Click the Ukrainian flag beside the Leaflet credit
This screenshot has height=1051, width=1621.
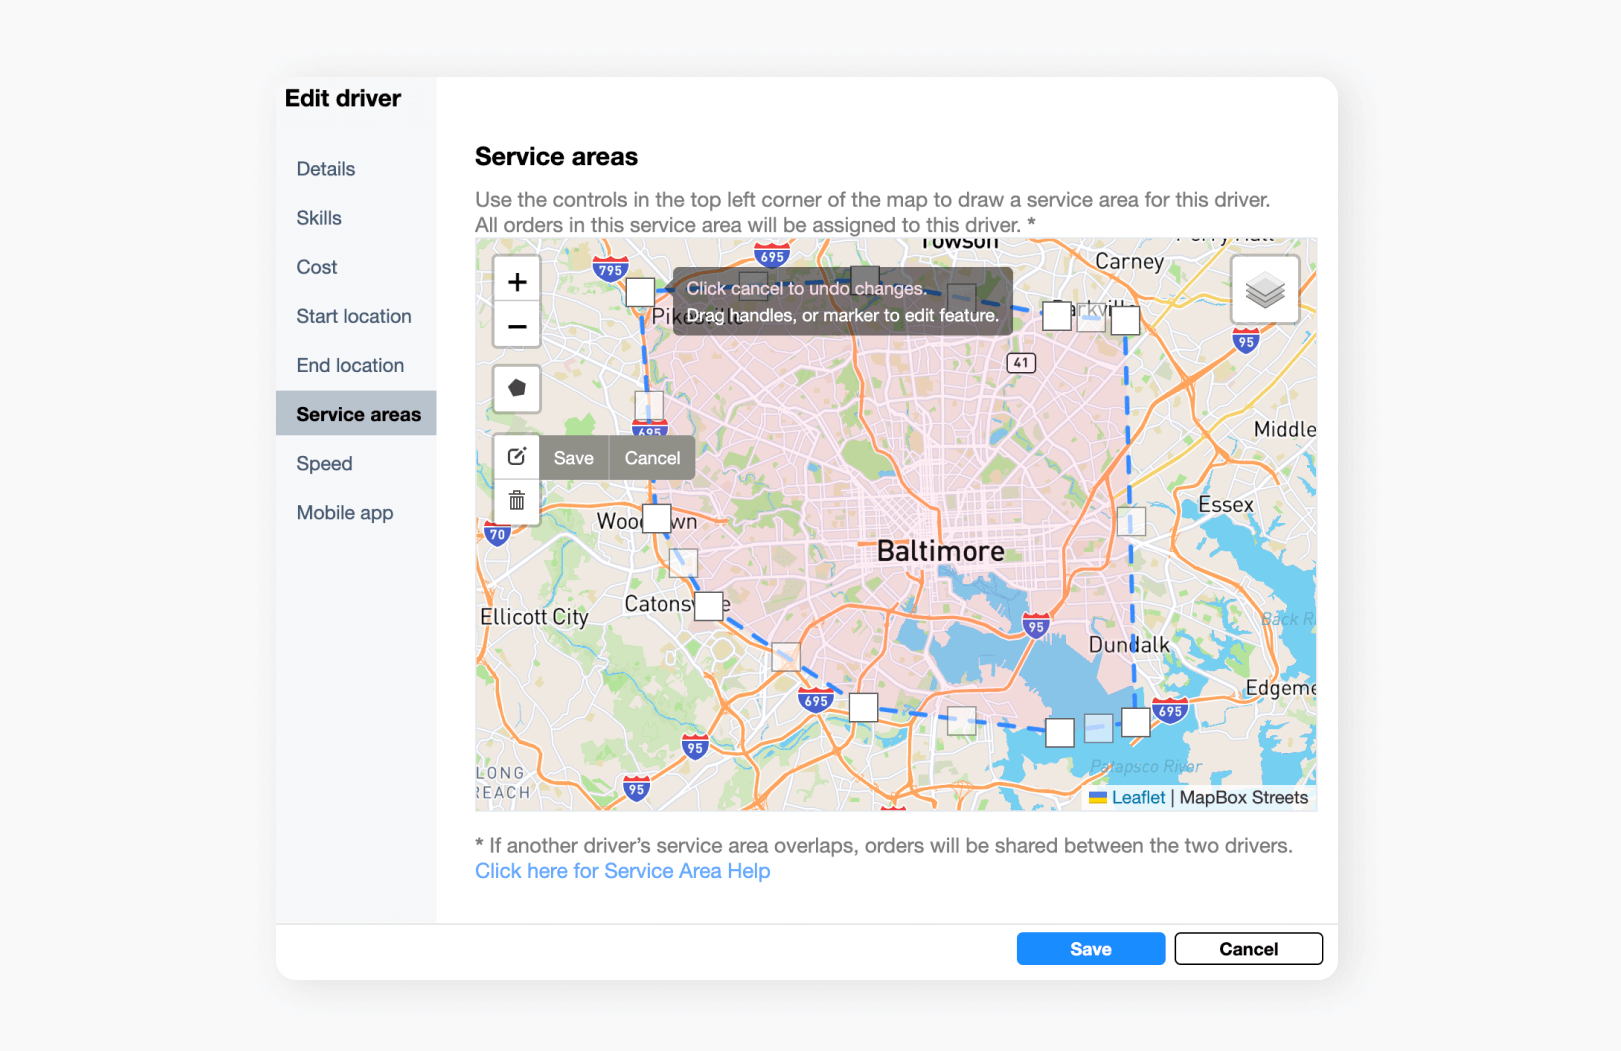click(x=1098, y=797)
